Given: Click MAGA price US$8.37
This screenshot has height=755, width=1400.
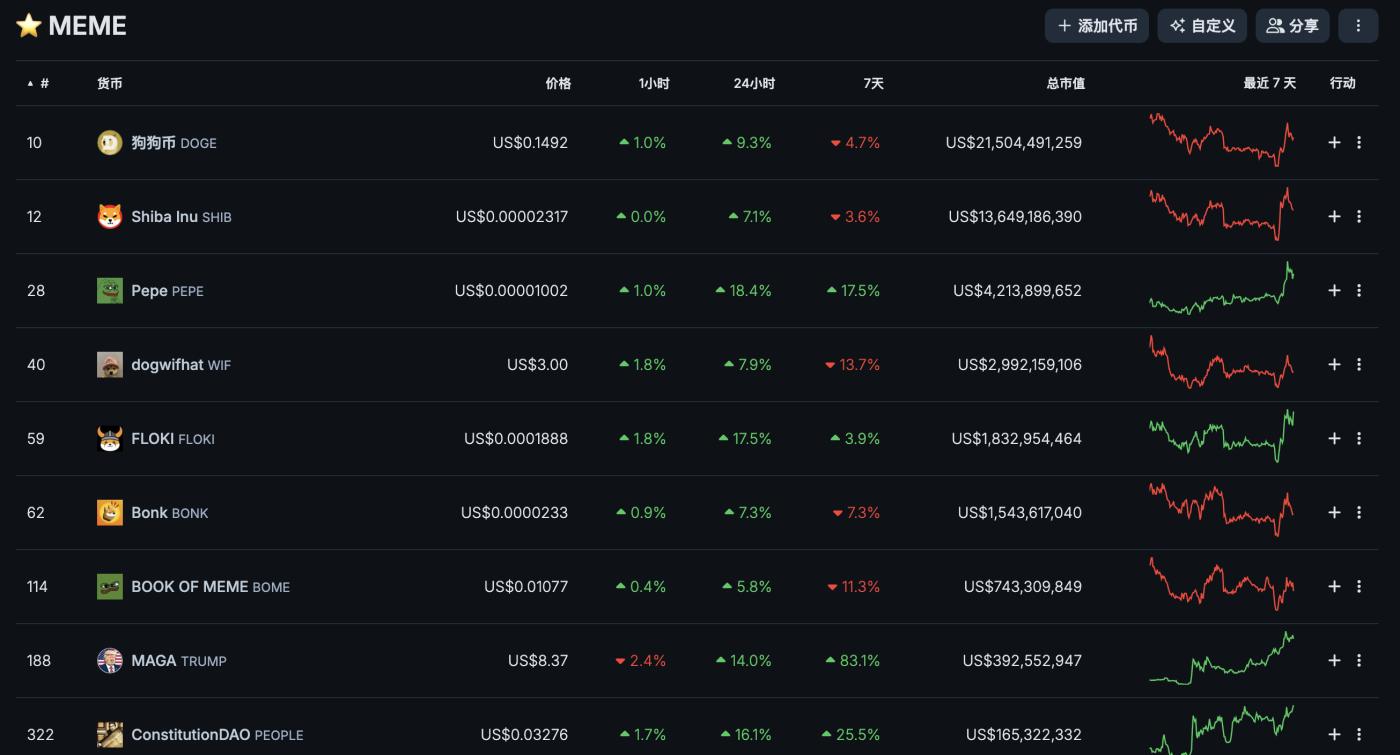Looking at the screenshot, I should point(538,661).
